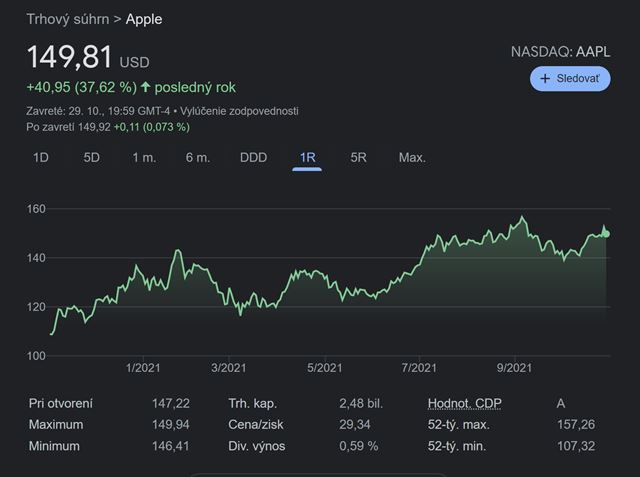
Task: Click the Maximum value 149,94
Action: (x=171, y=425)
